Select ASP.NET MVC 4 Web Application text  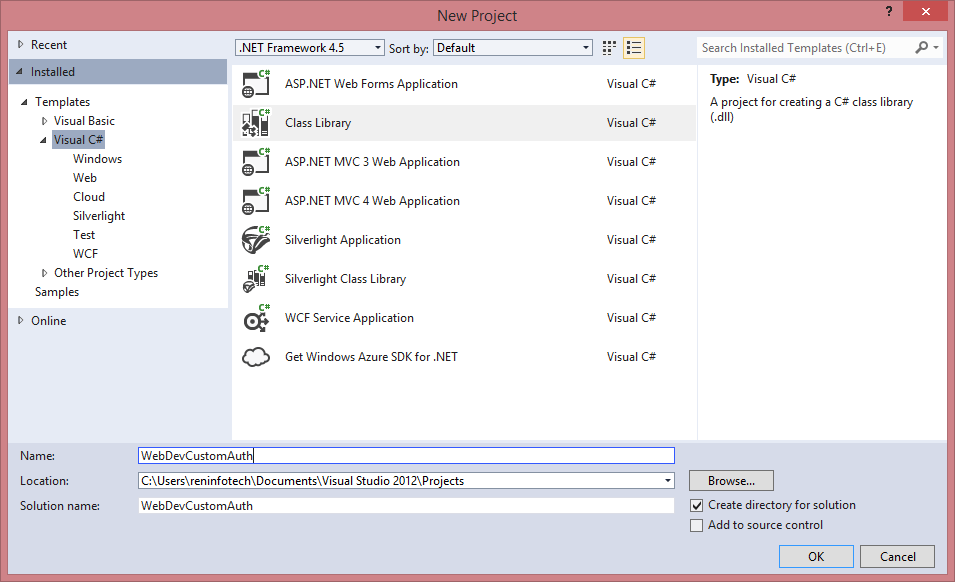(x=372, y=201)
